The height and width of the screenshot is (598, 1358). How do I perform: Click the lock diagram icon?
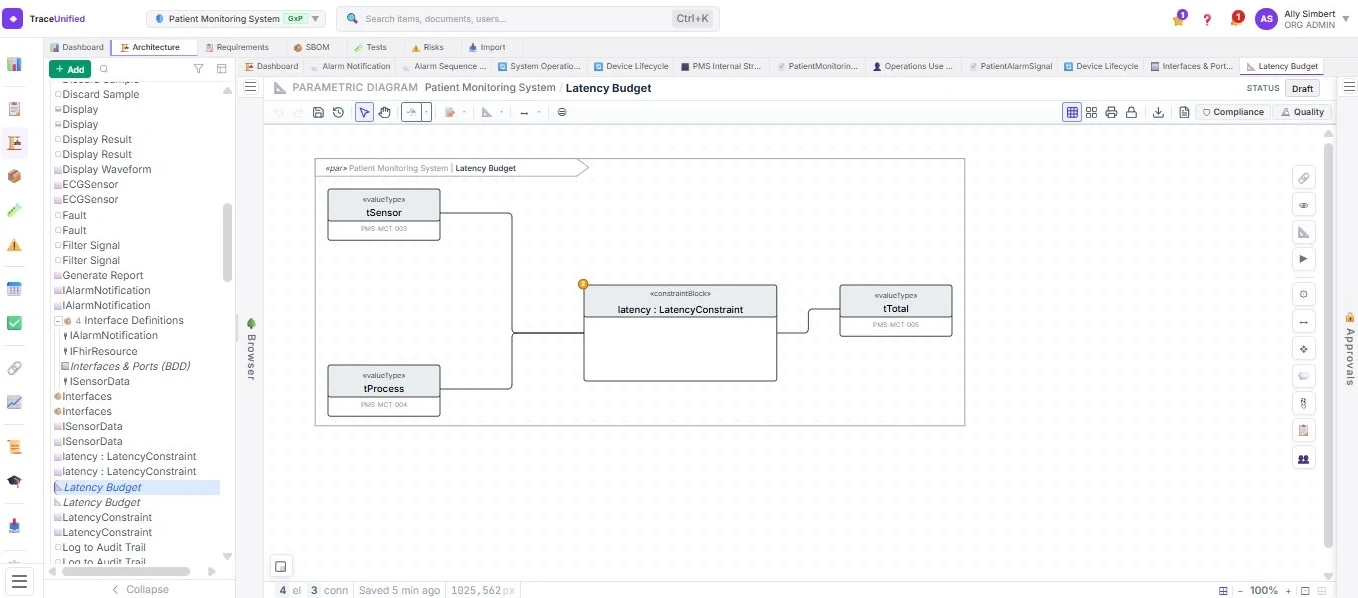1131,112
